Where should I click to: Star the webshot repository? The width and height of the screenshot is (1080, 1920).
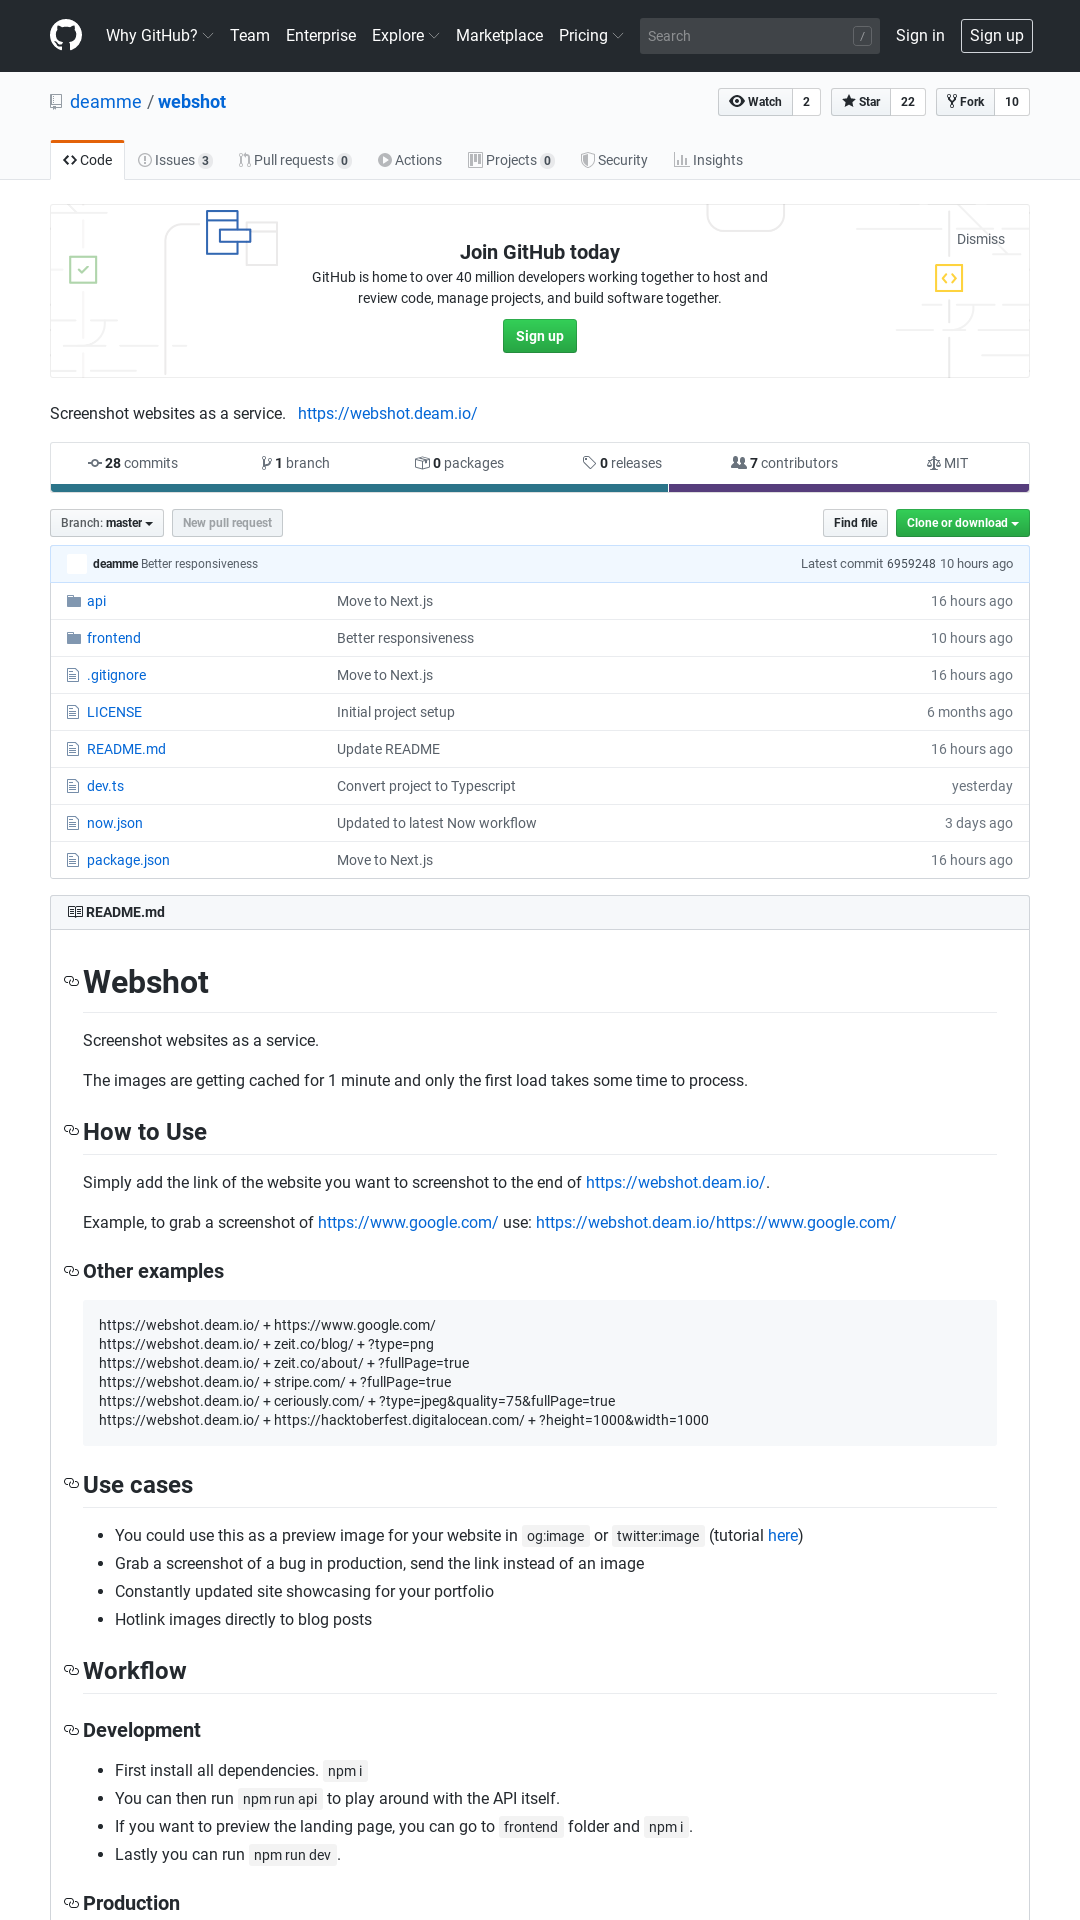(x=861, y=102)
